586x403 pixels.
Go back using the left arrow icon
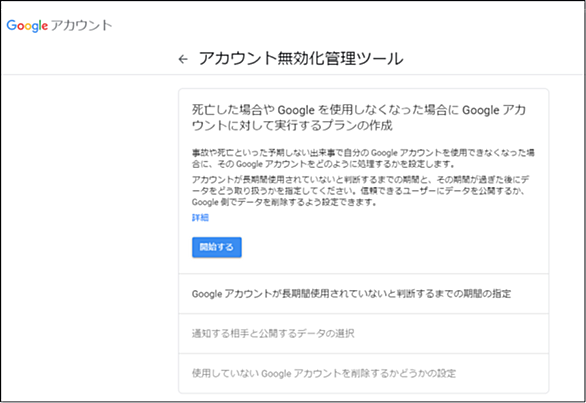pos(183,59)
